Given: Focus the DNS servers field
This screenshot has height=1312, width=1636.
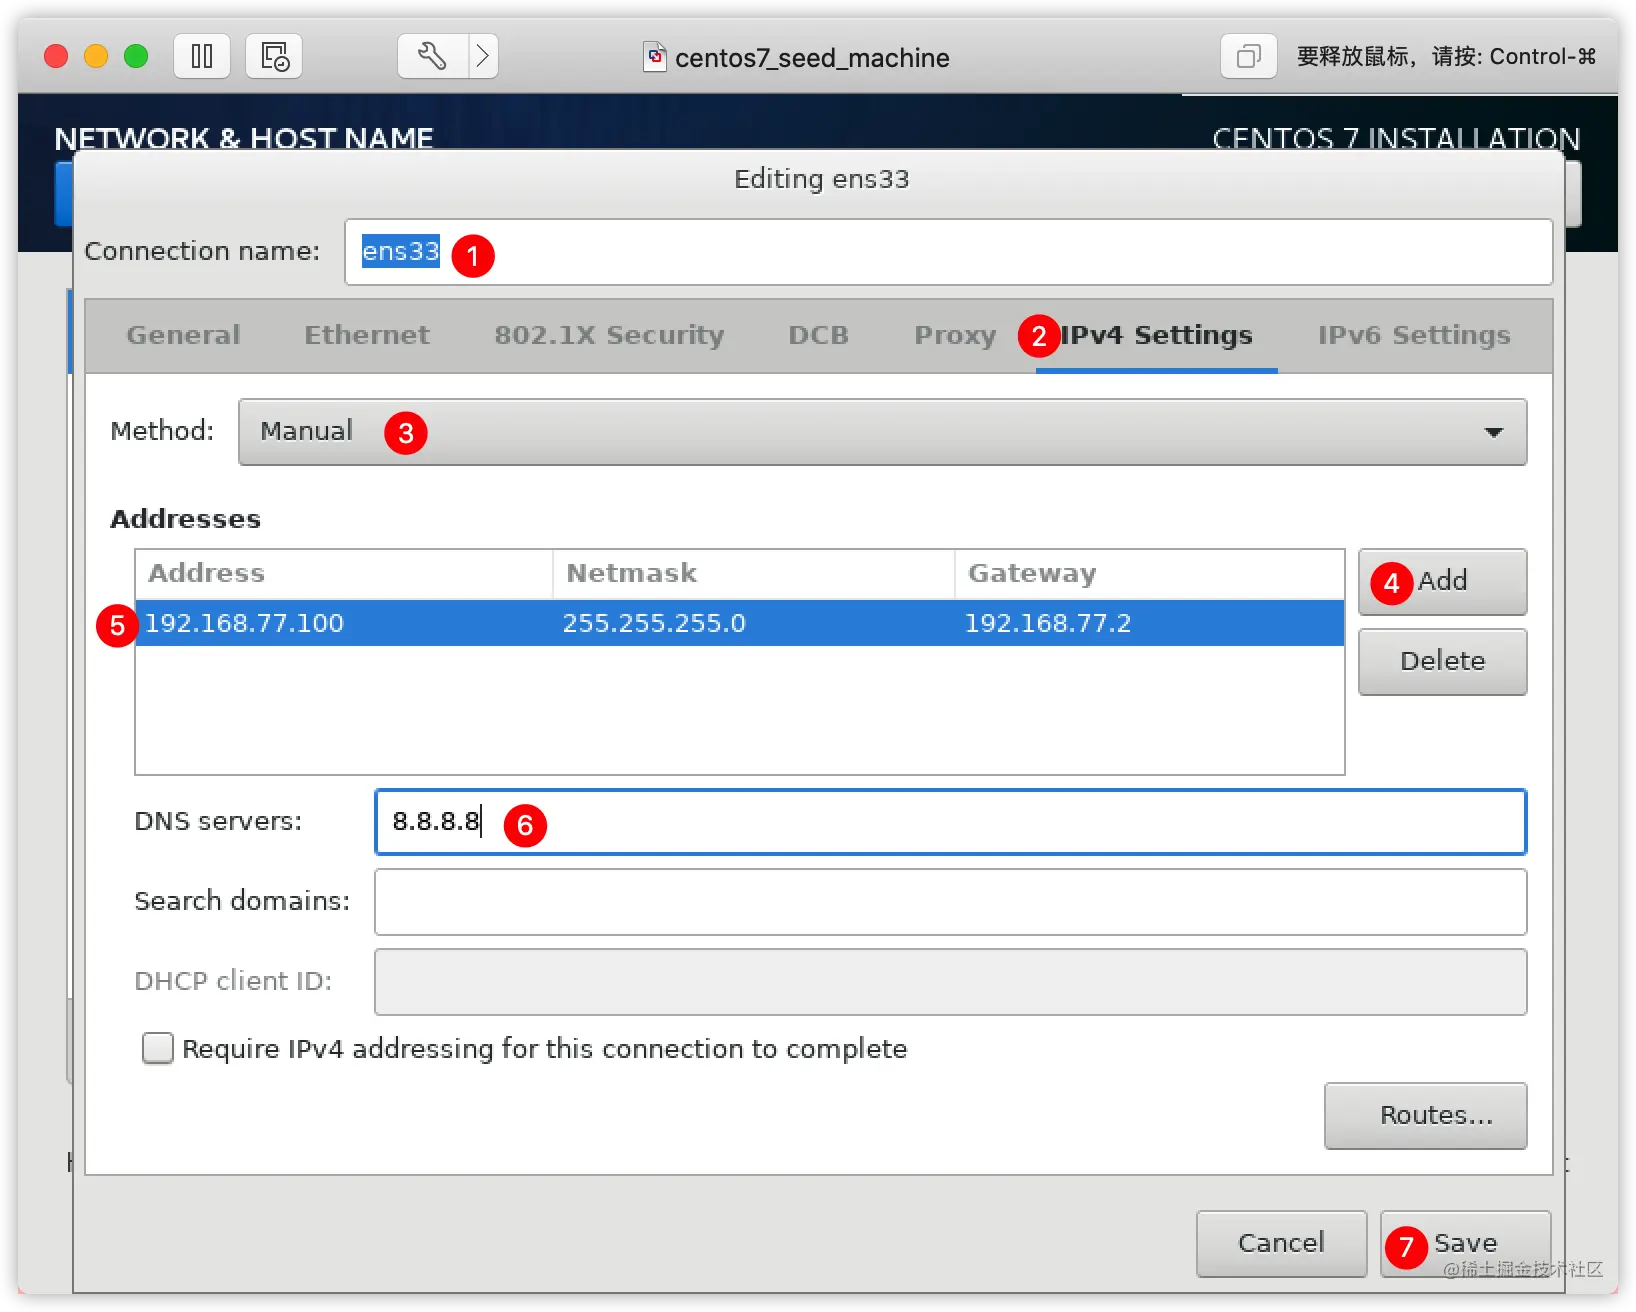Looking at the screenshot, I should click(950, 822).
